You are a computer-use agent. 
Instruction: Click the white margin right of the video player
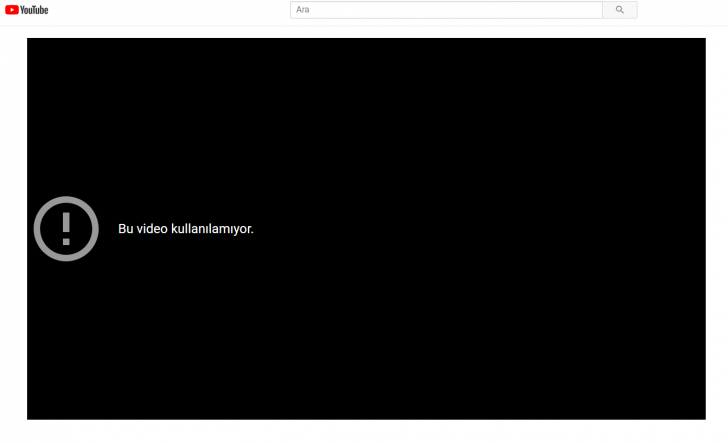(x=716, y=229)
